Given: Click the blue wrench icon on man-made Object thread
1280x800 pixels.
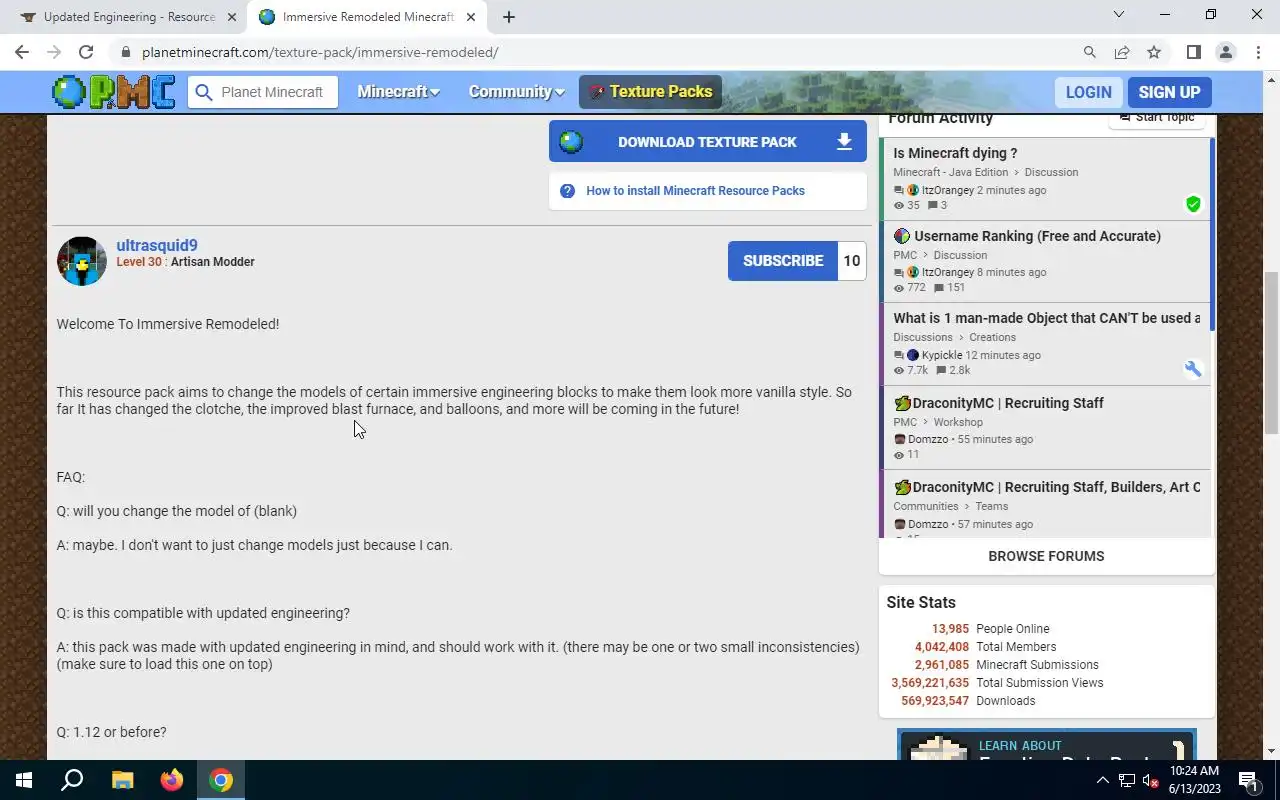Looking at the screenshot, I should [1193, 369].
